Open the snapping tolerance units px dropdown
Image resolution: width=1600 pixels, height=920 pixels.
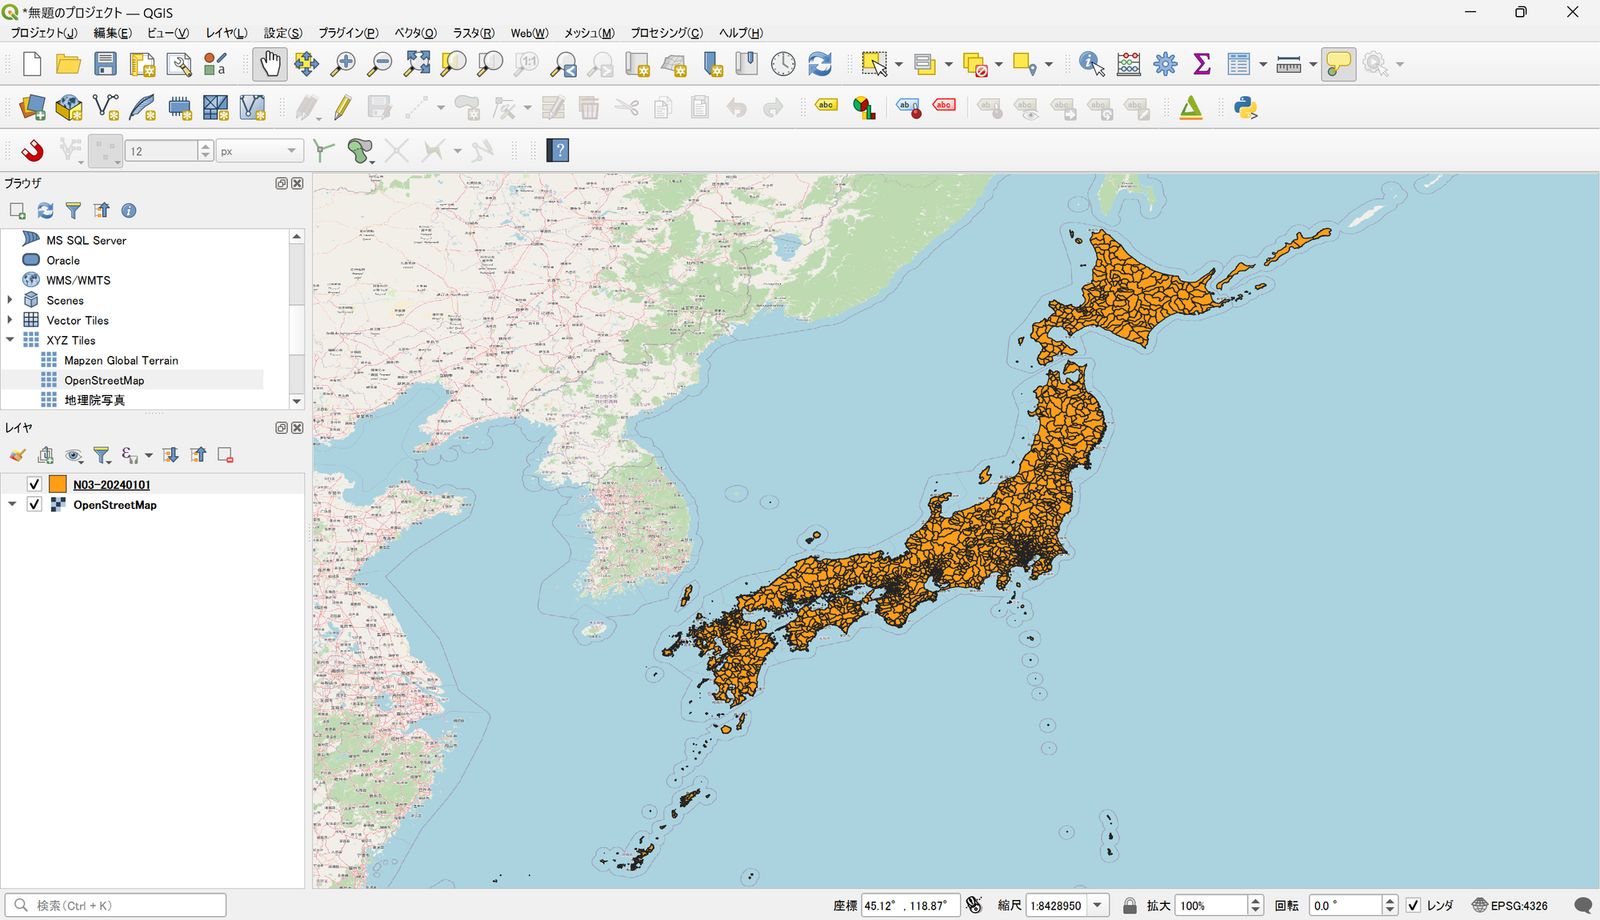click(x=260, y=151)
